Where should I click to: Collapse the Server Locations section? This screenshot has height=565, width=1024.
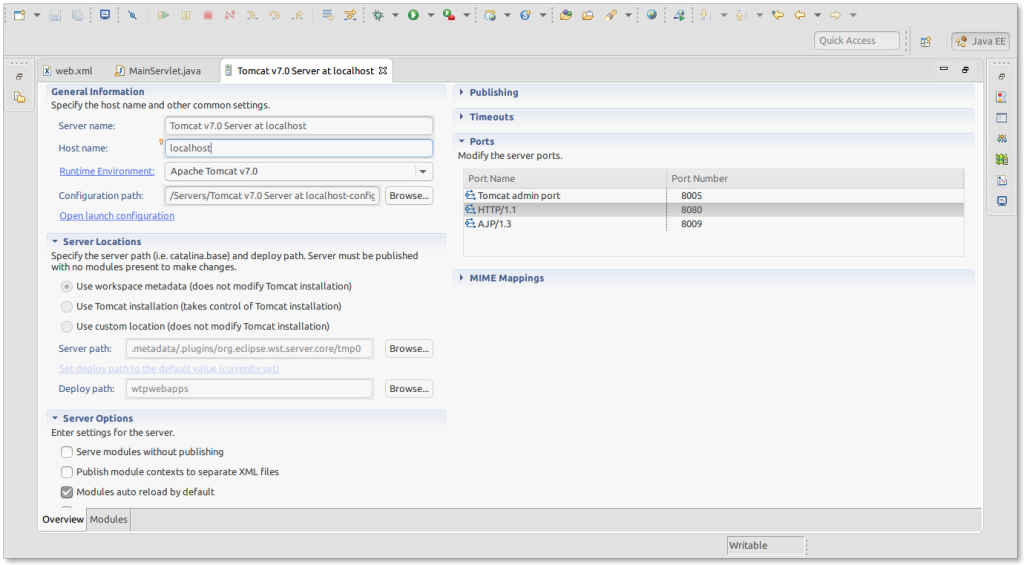click(x=55, y=242)
